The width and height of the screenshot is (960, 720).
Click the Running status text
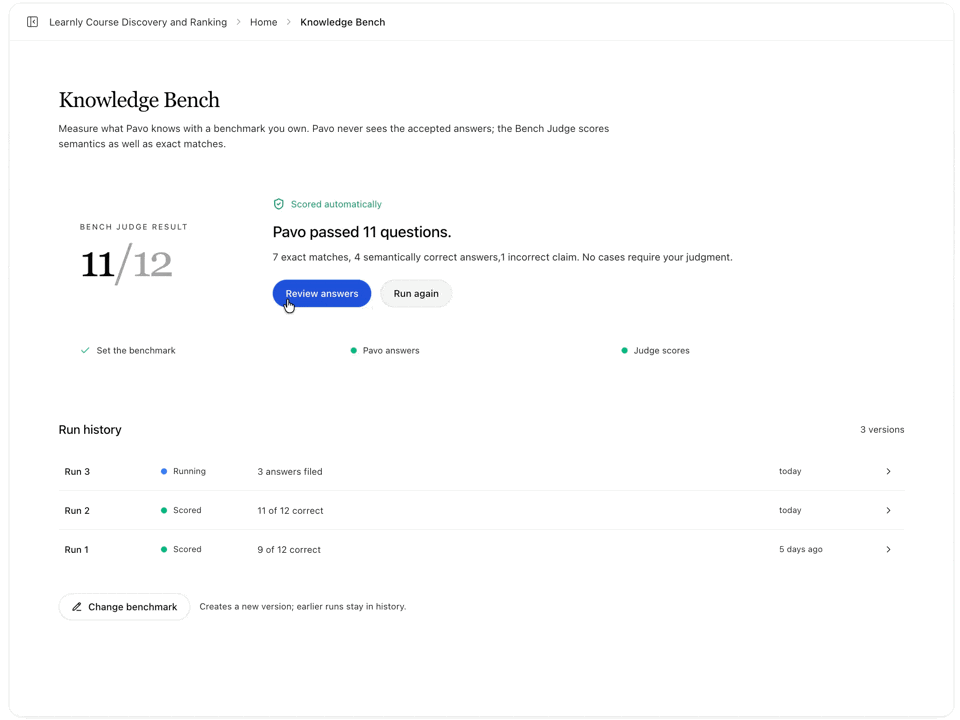click(x=189, y=471)
